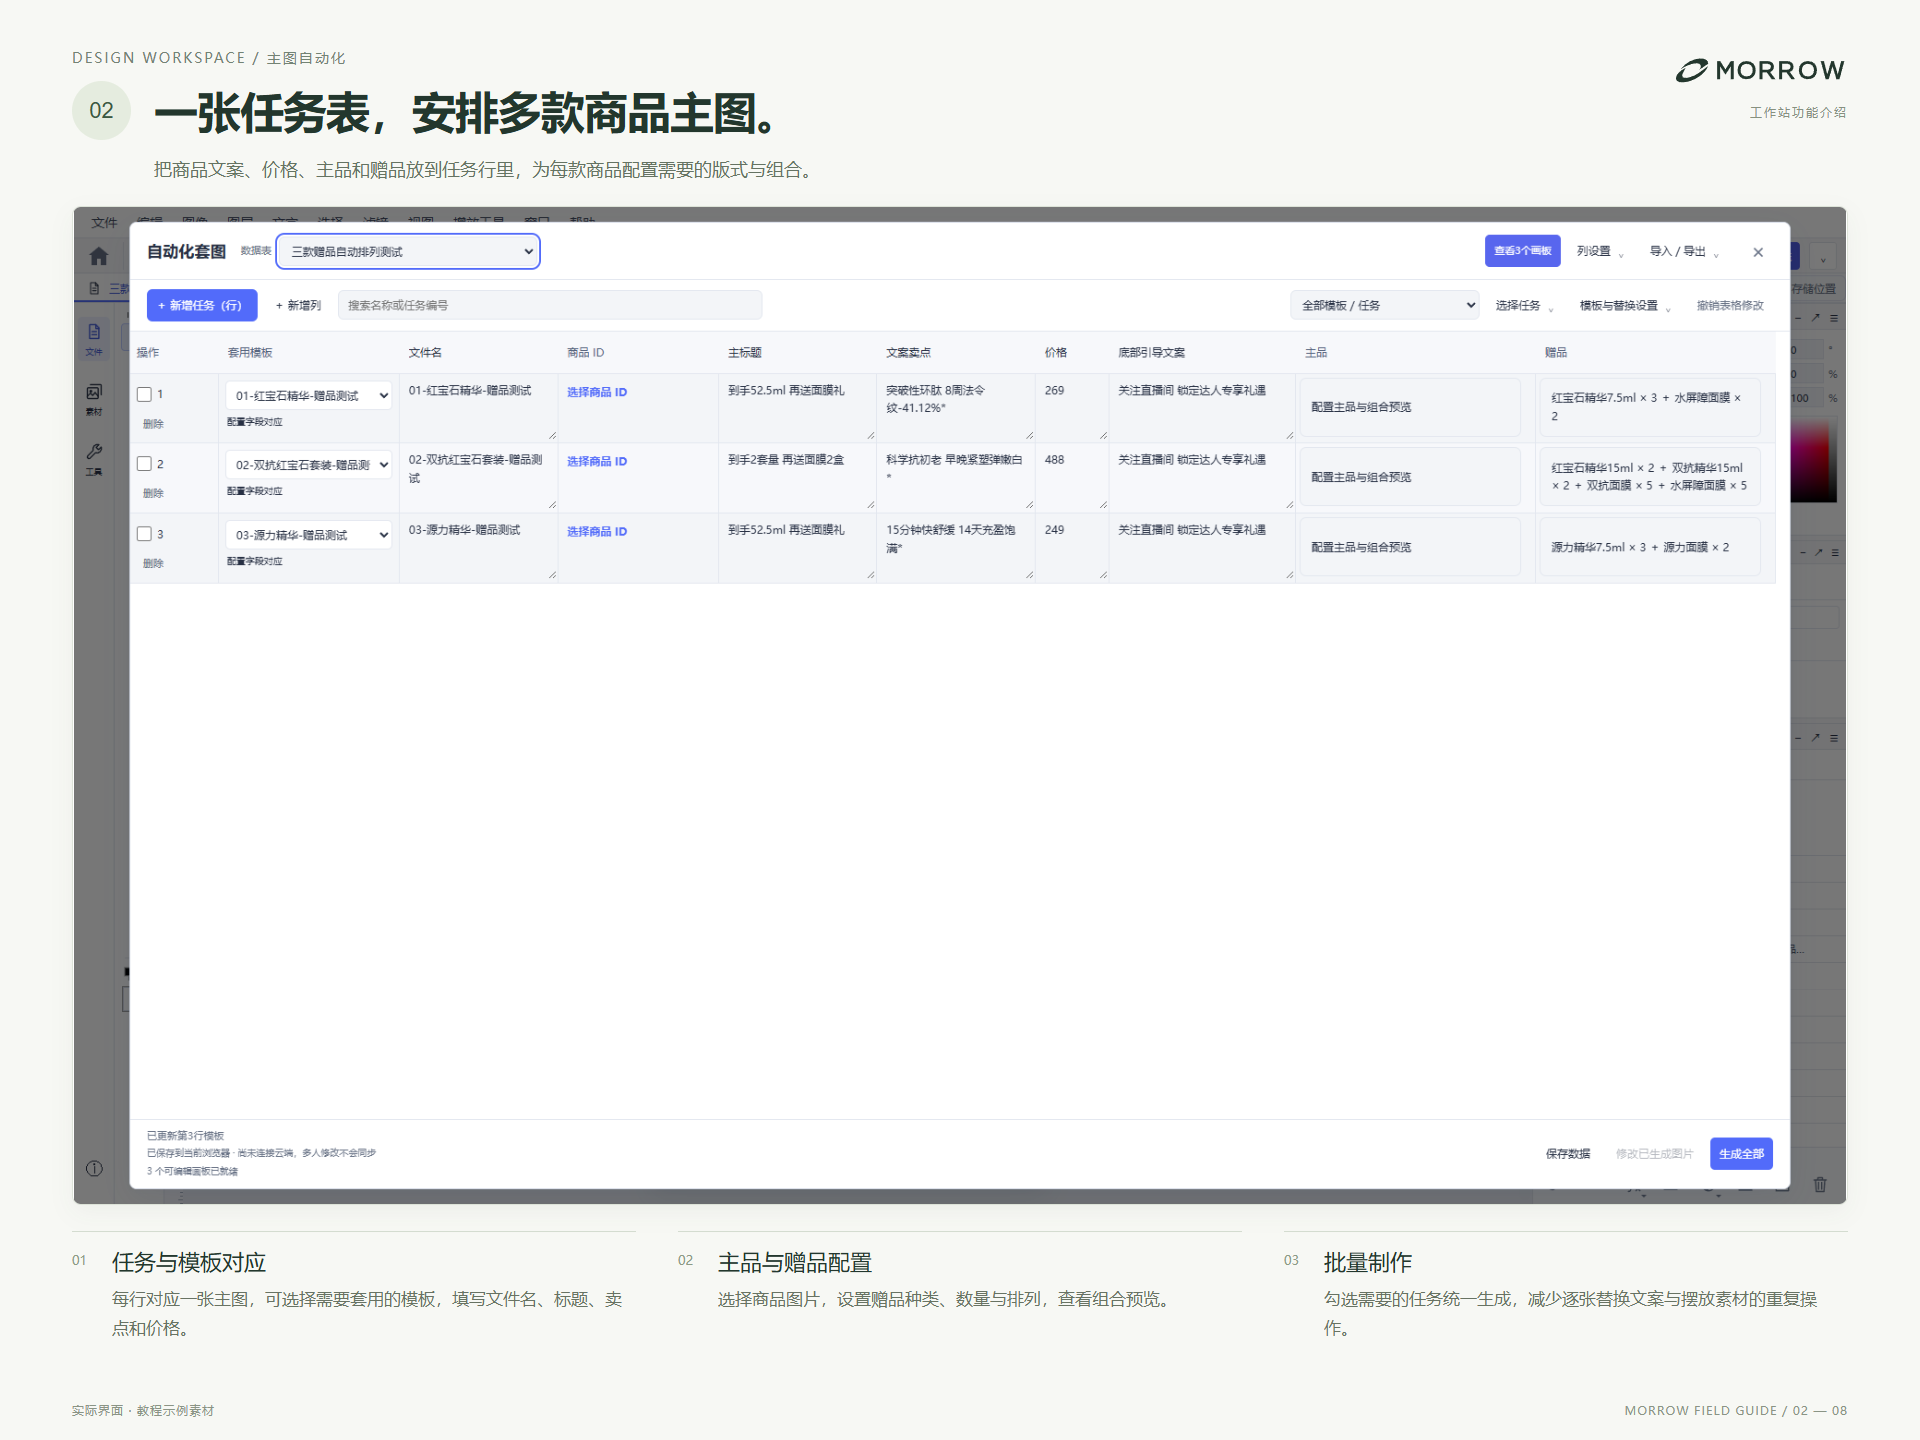Close the 自动化套图 dialog
1920x1440 pixels.
(1758, 252)
